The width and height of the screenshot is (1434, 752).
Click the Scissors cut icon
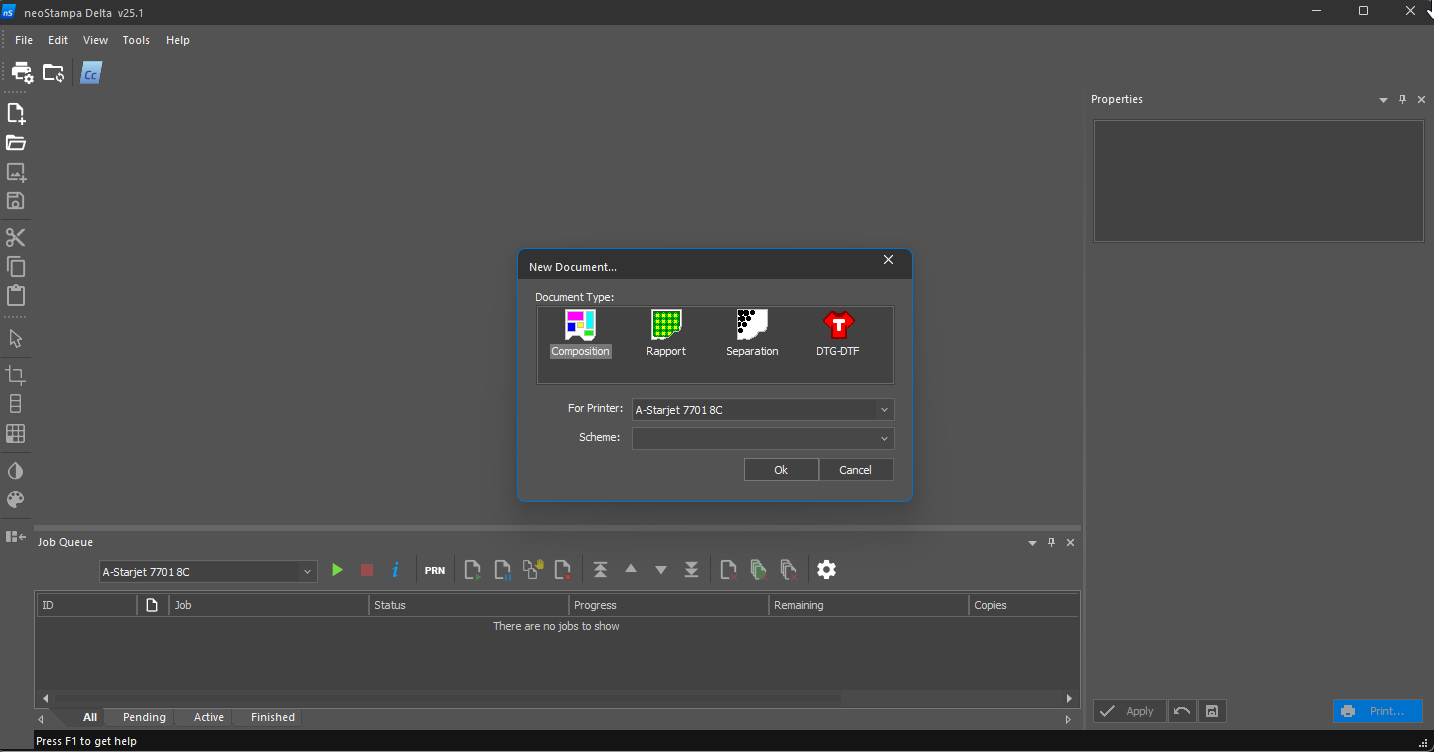15,237
